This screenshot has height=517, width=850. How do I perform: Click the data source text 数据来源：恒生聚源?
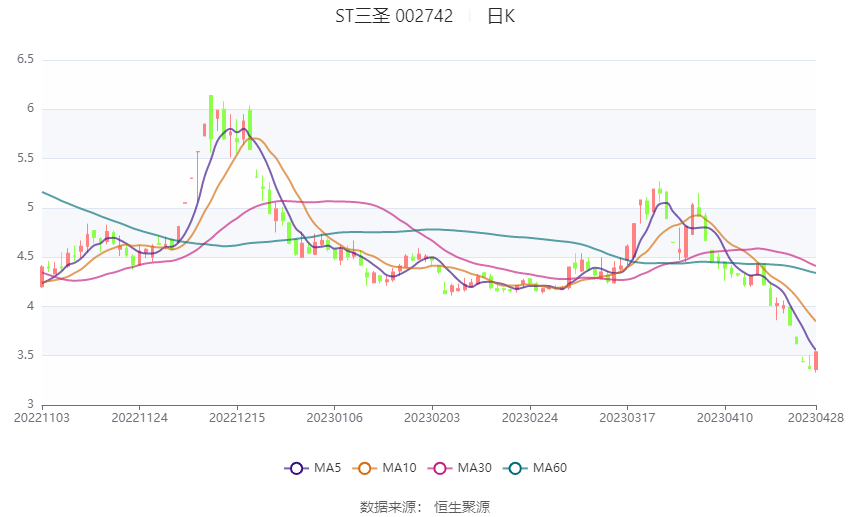coord(425,507)
